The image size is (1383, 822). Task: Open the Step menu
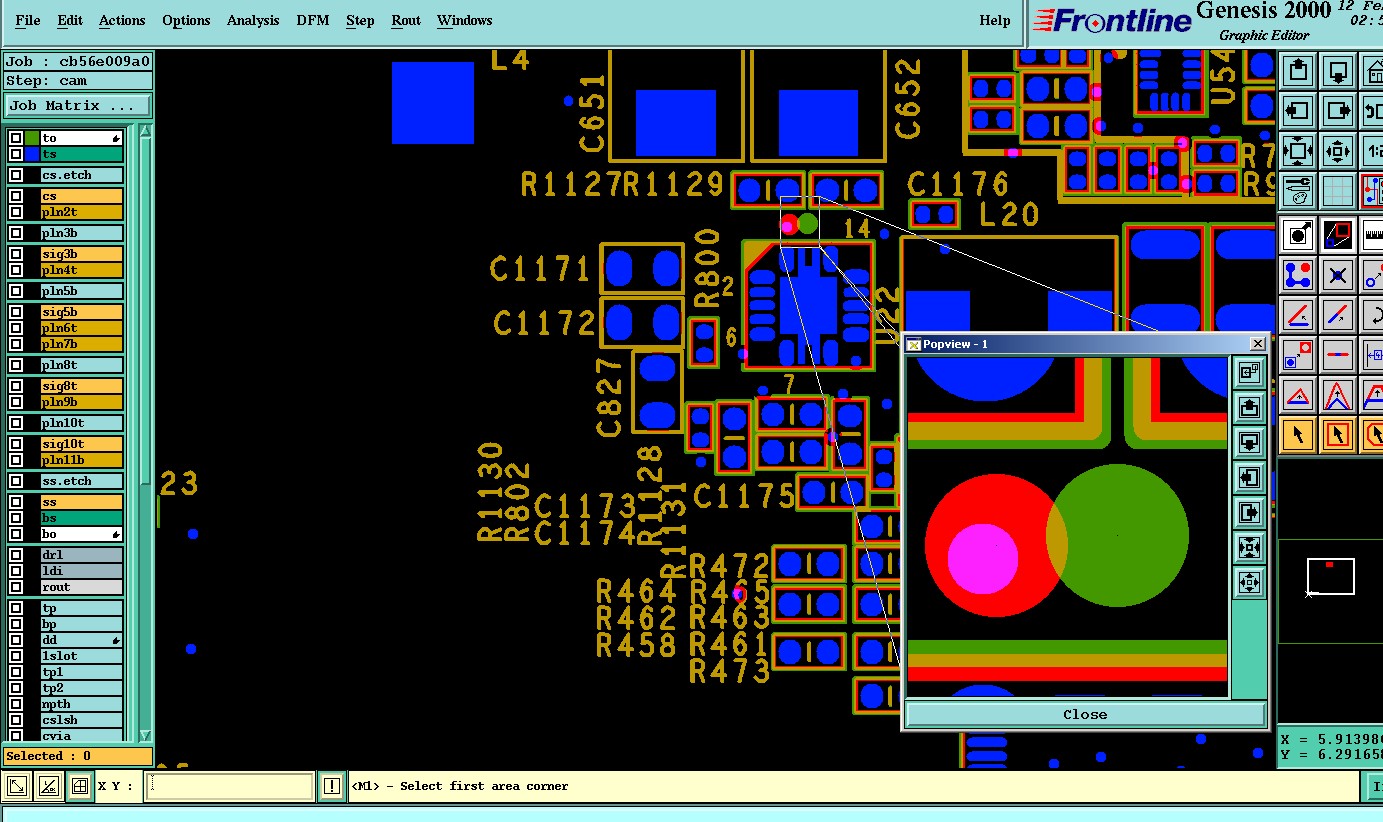point(360,20)
